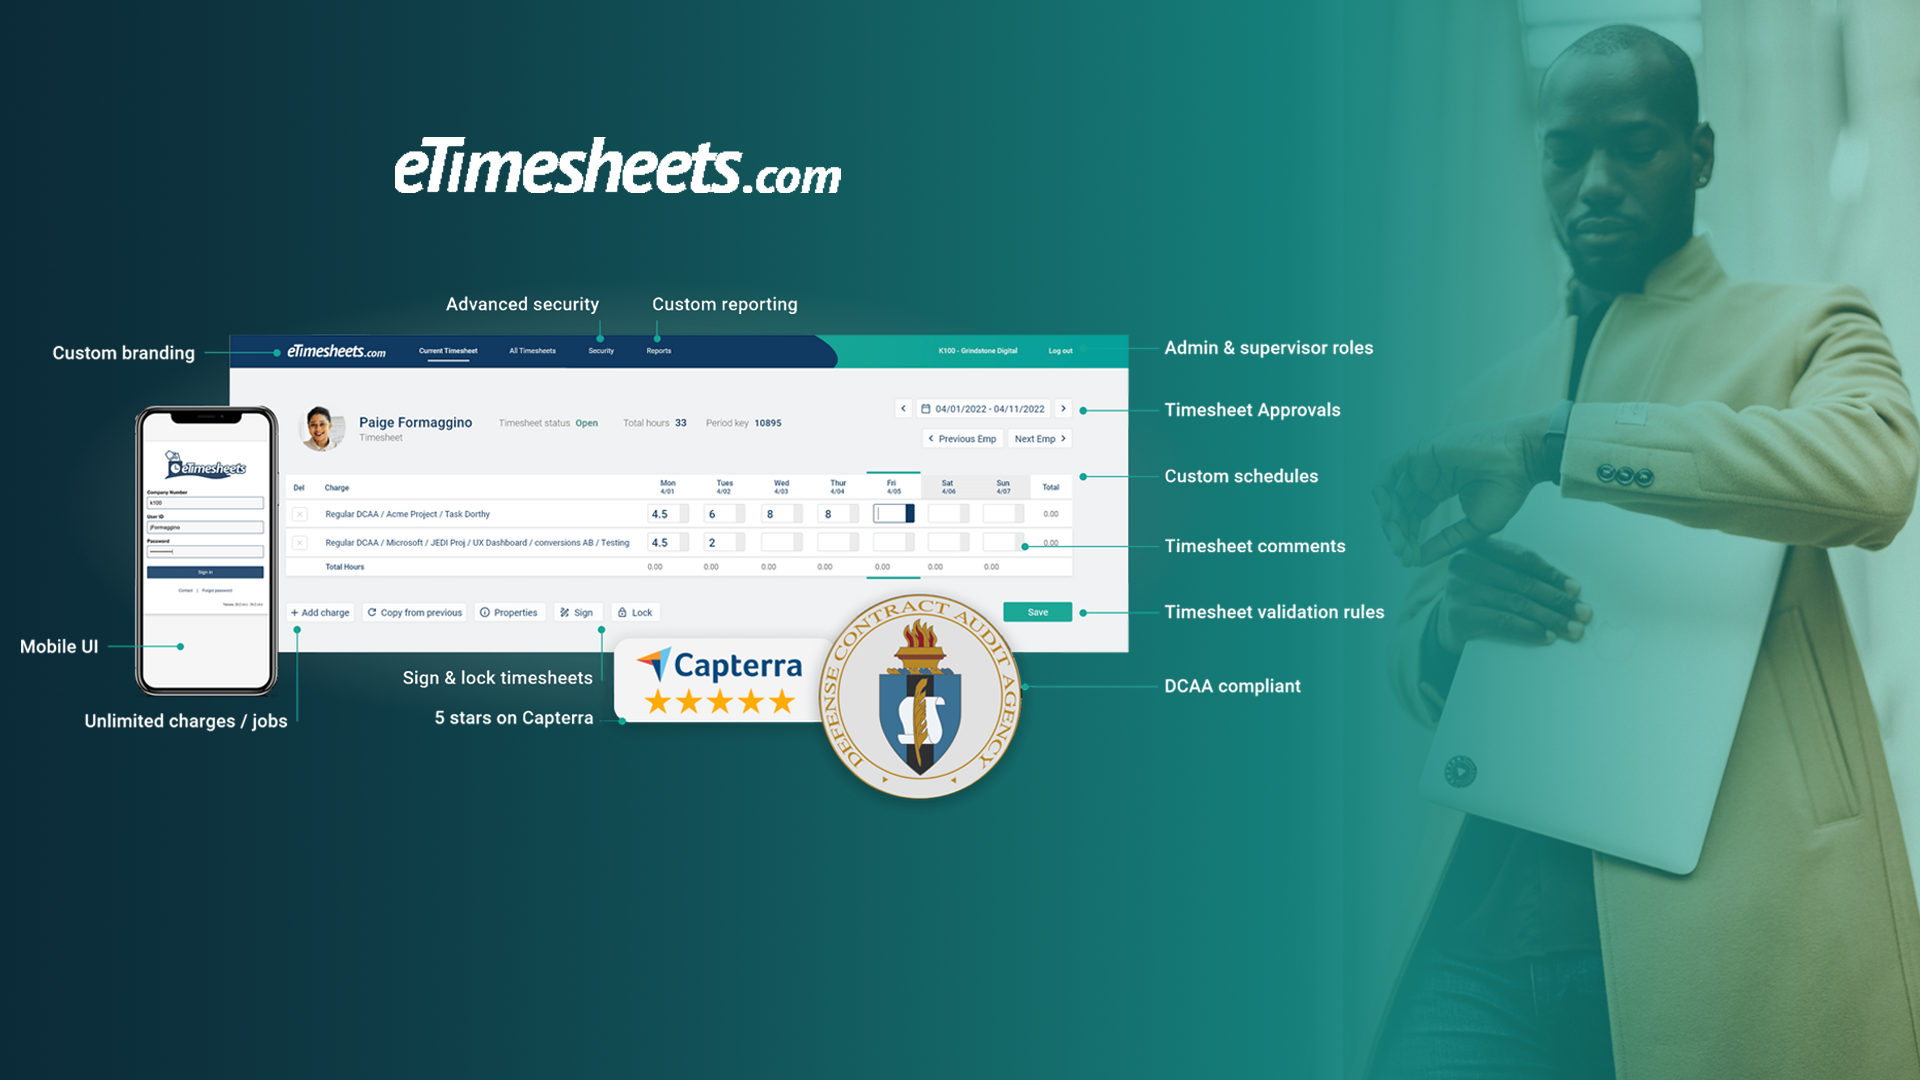Toggle the second charge row checkbox
The height and width of the screenshot is (1080, 1920).
point(298,541)
